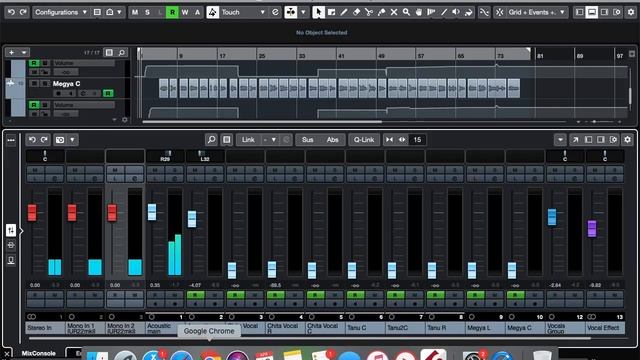640x360 pixels.
Task: Toggle the Abs button in MixConsole
Action: point(333,140)
